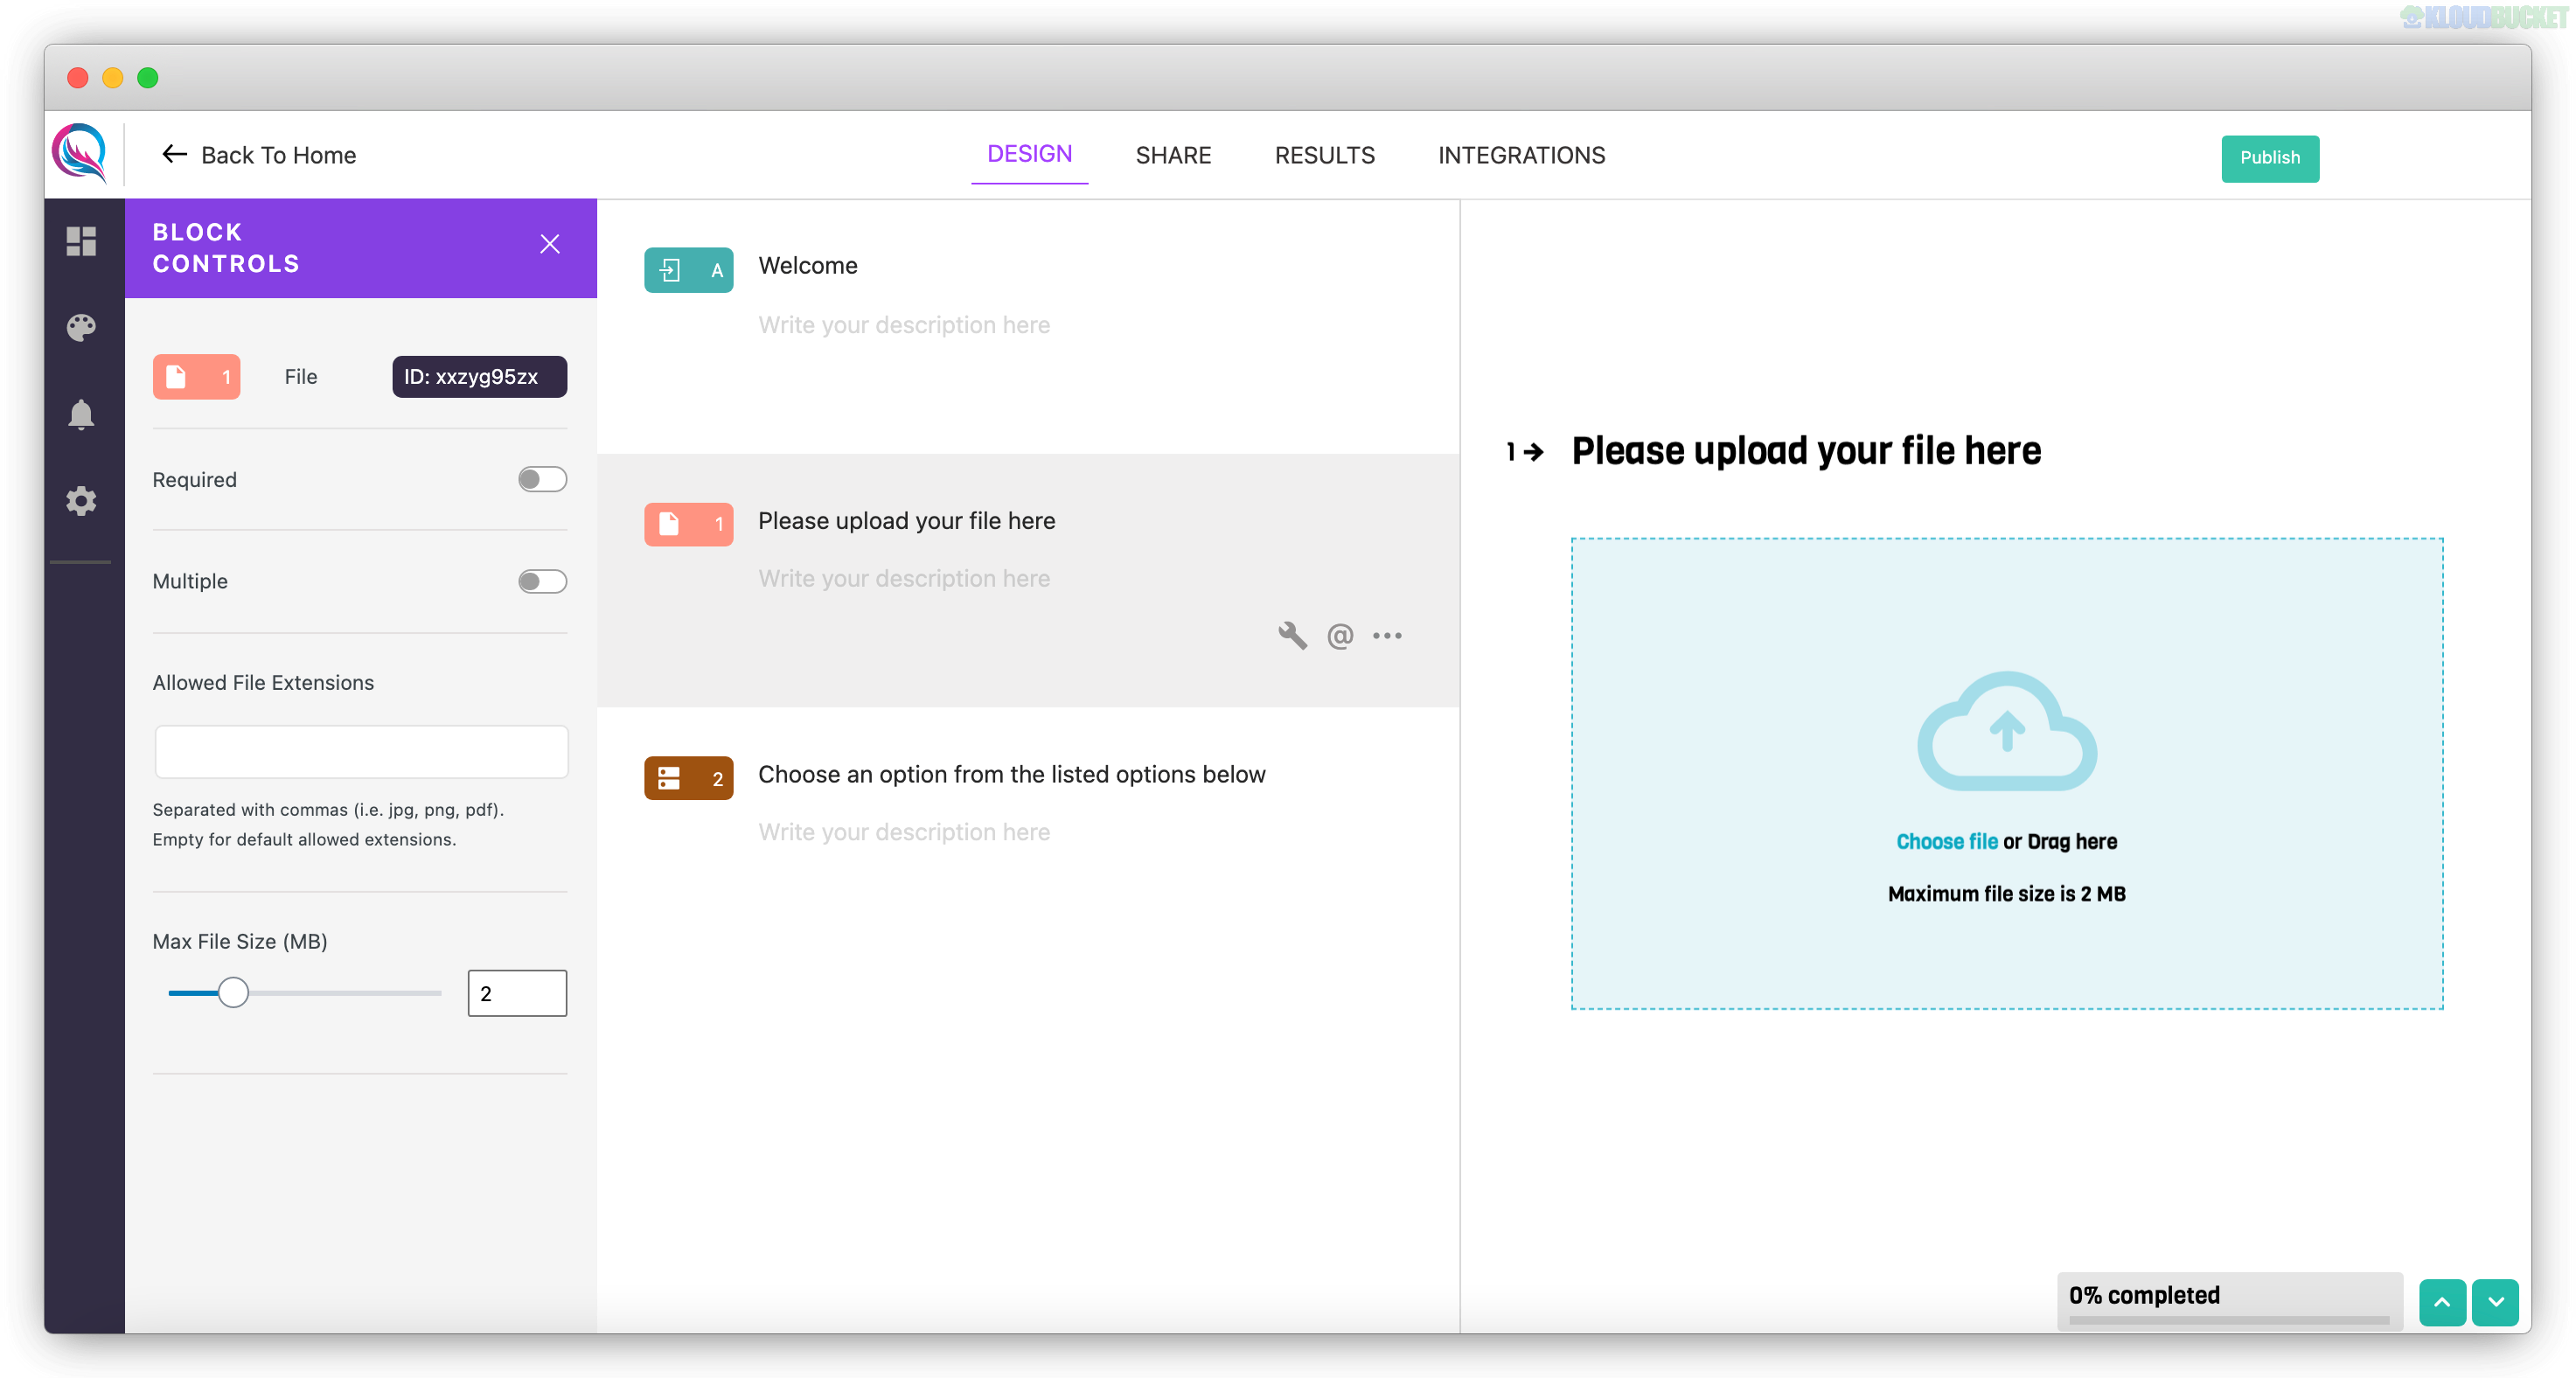Click the cloud upload icon

(x=2006, y=731)
